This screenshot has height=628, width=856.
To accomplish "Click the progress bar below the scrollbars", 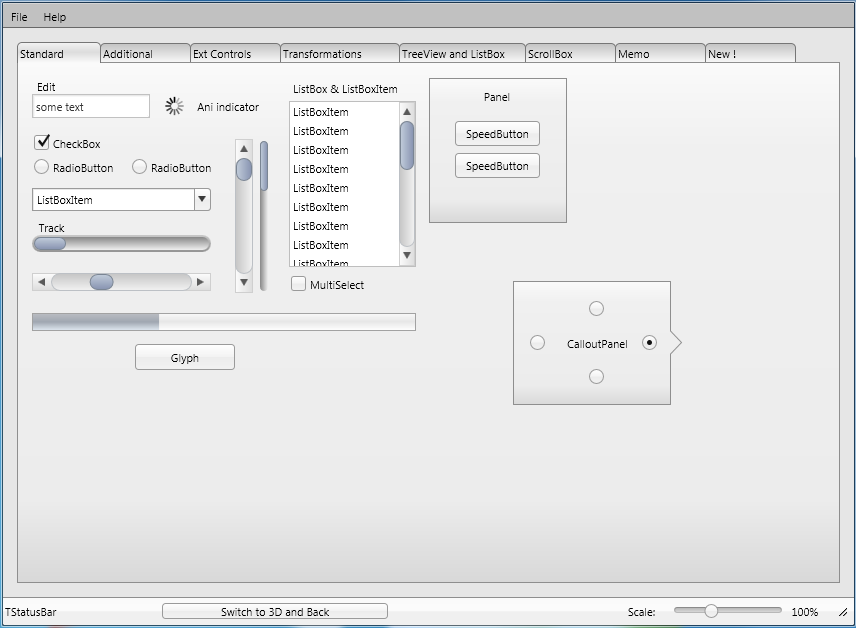I will 224,322.
